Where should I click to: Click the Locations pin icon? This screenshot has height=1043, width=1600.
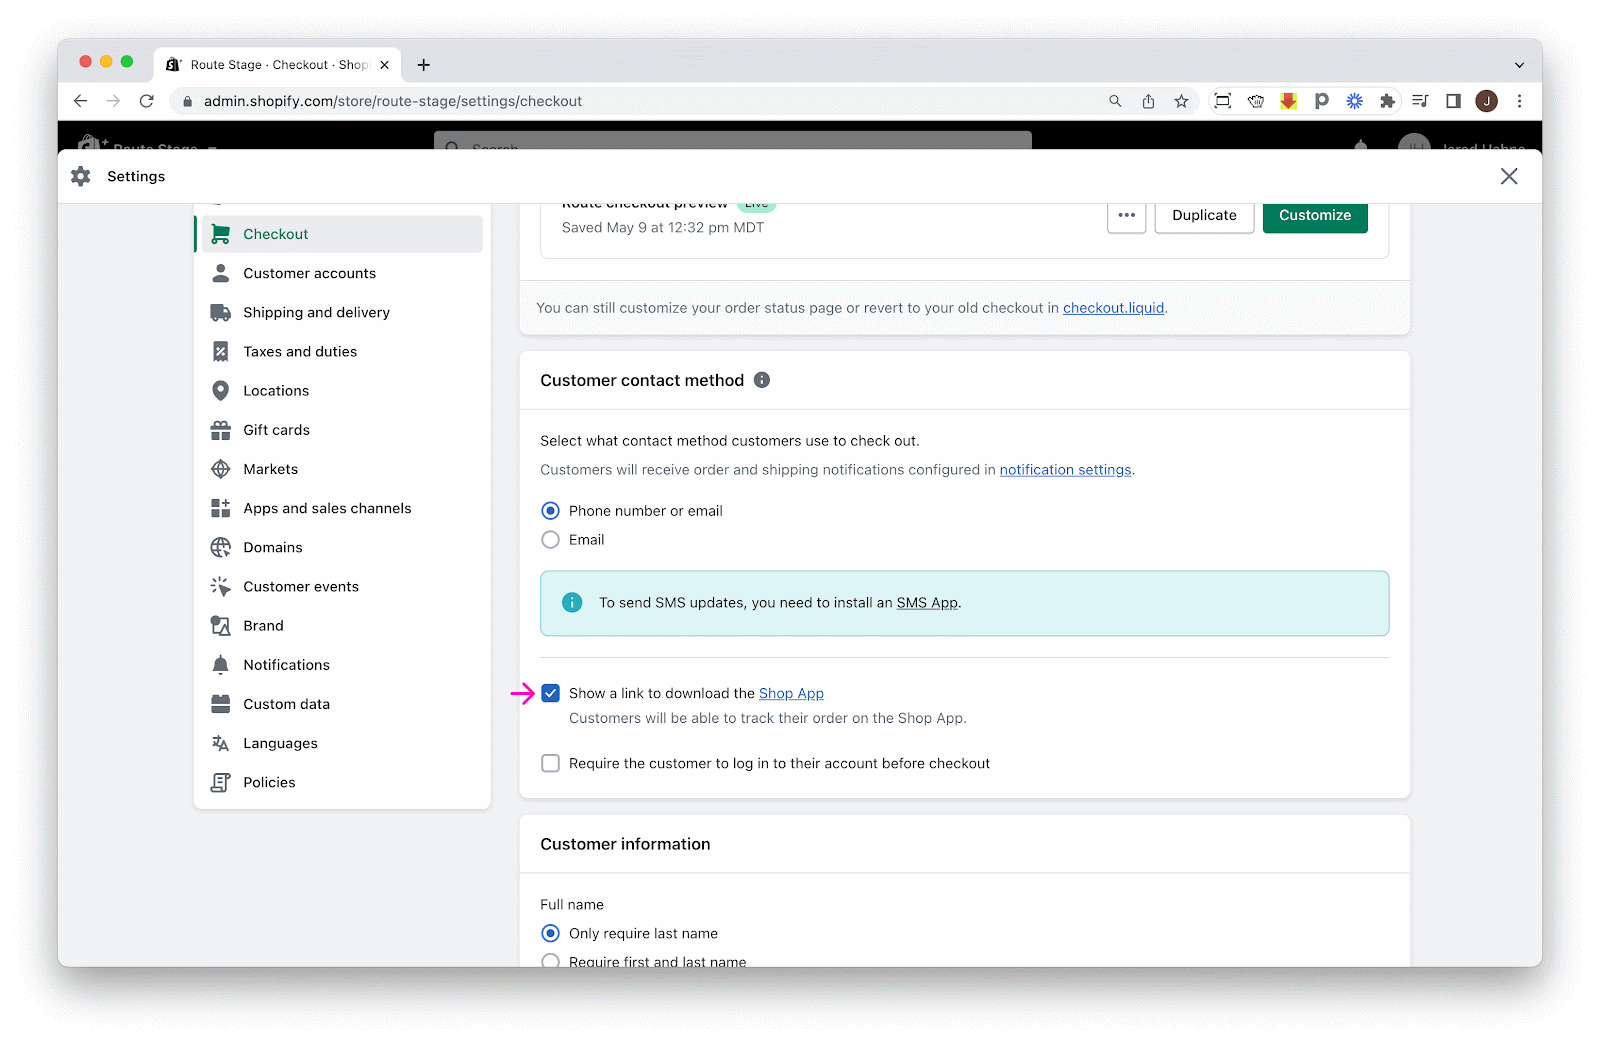[x=221, y=390]
